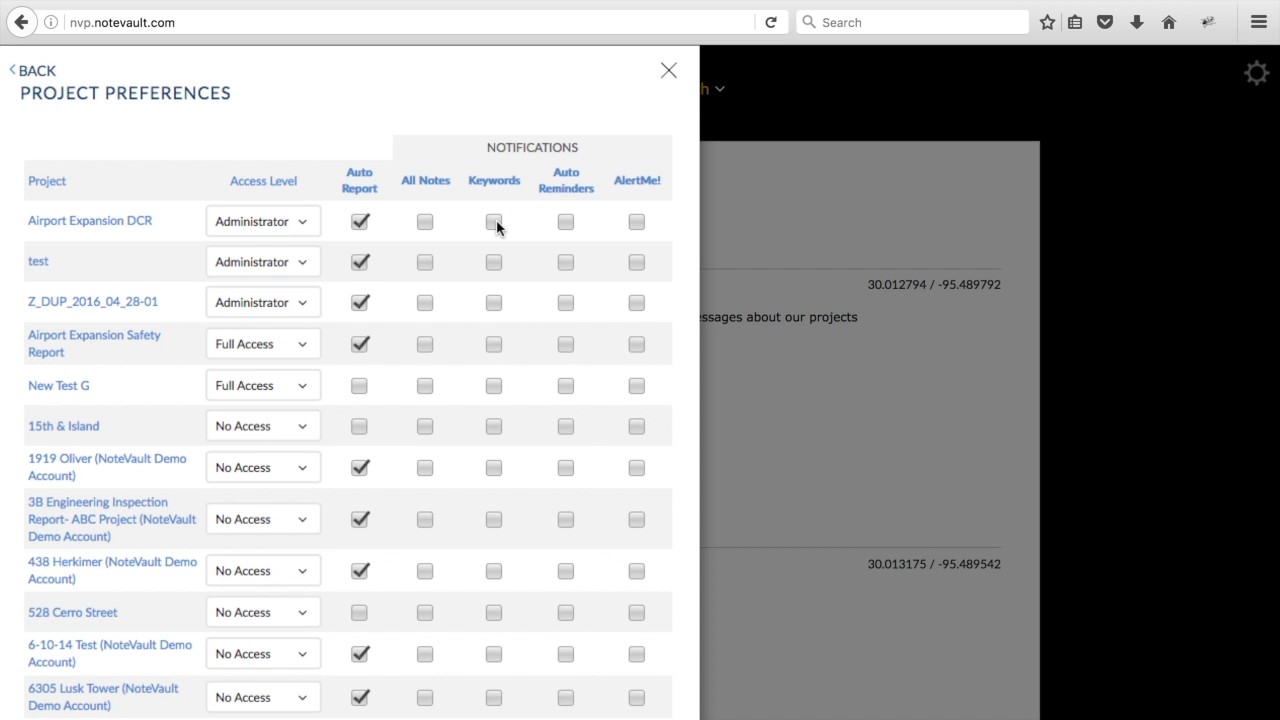Sort by the Access Level column header
1280x720 pixels.
point(263,181)
